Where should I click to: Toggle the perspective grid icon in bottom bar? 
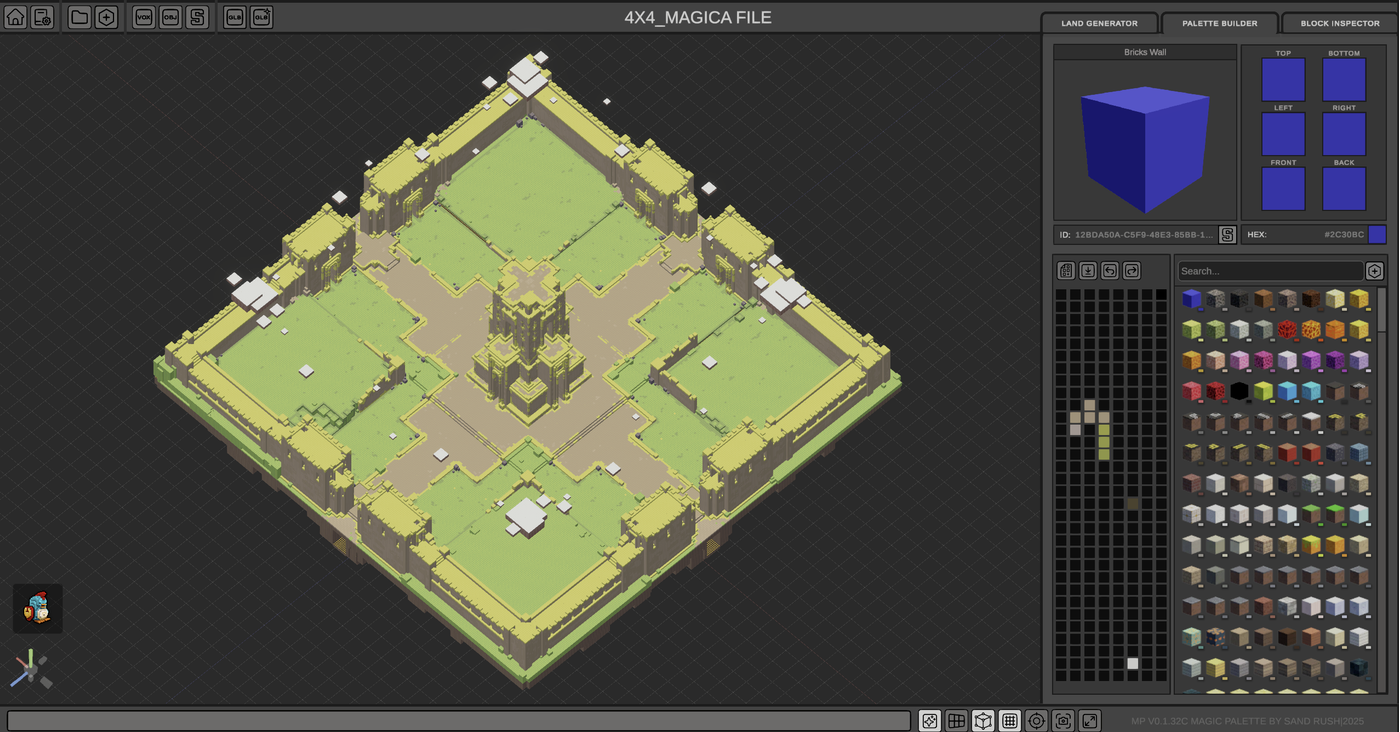(957, 720)
